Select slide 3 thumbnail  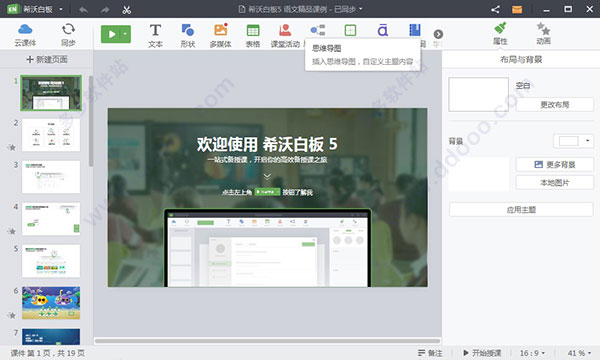[51, 177]
